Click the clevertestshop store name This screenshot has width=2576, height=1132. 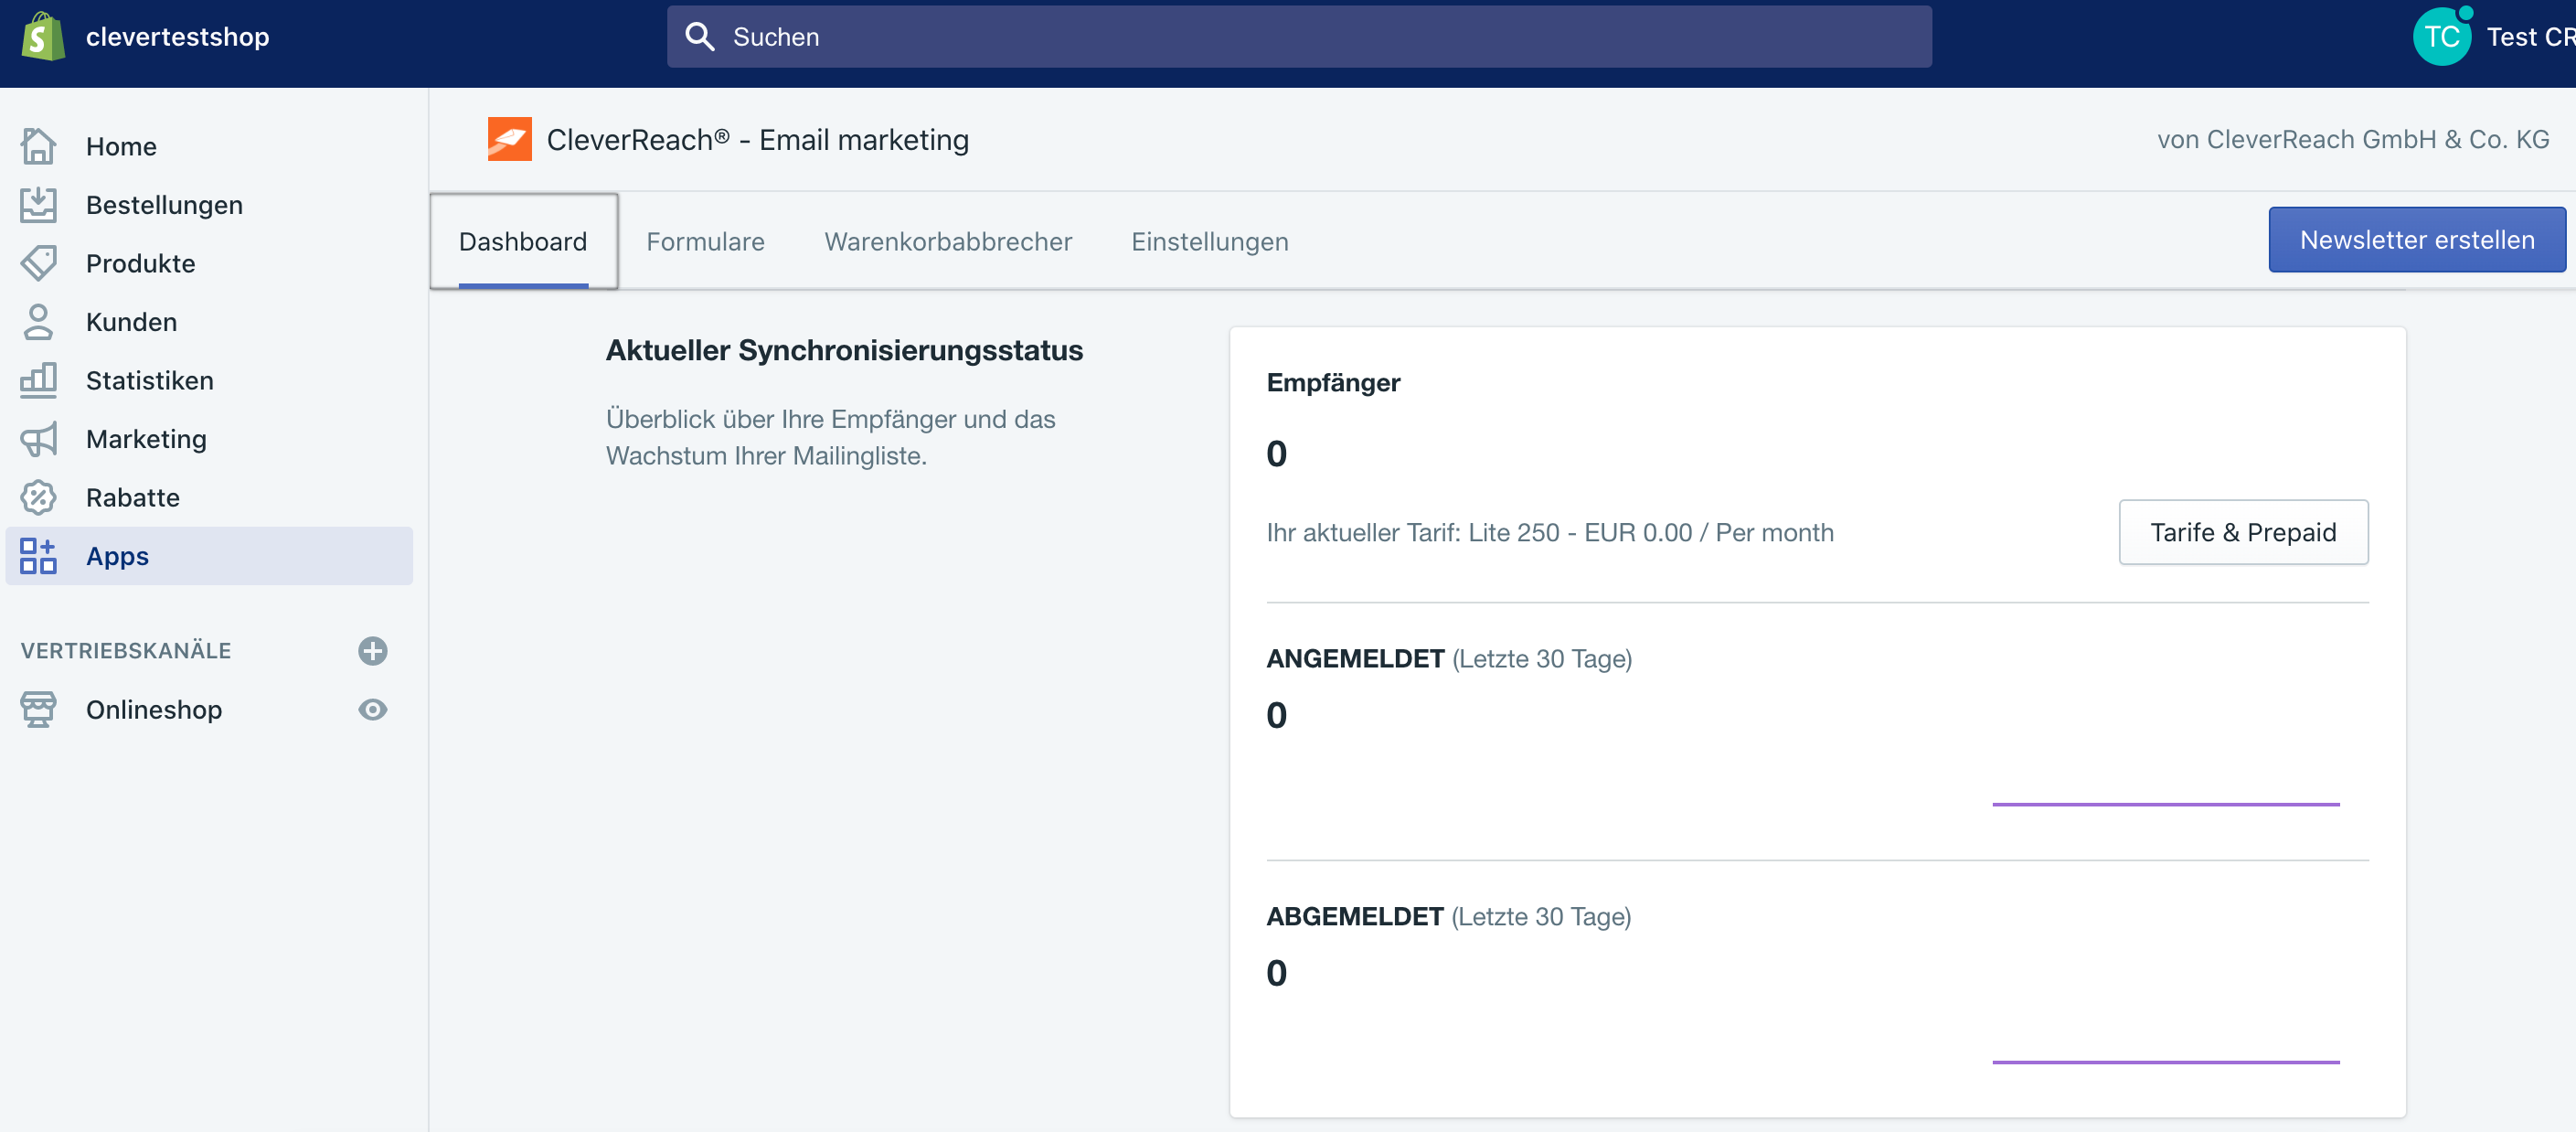(177, 37)
